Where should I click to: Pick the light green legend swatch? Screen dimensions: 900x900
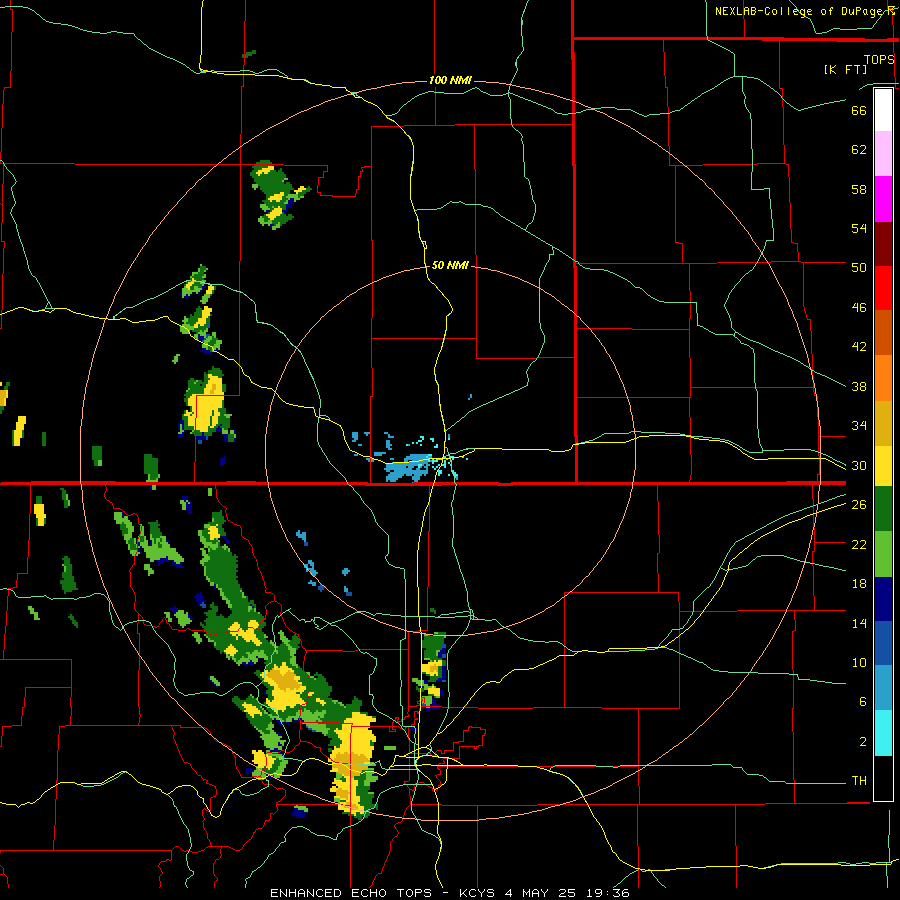[883, 554]
